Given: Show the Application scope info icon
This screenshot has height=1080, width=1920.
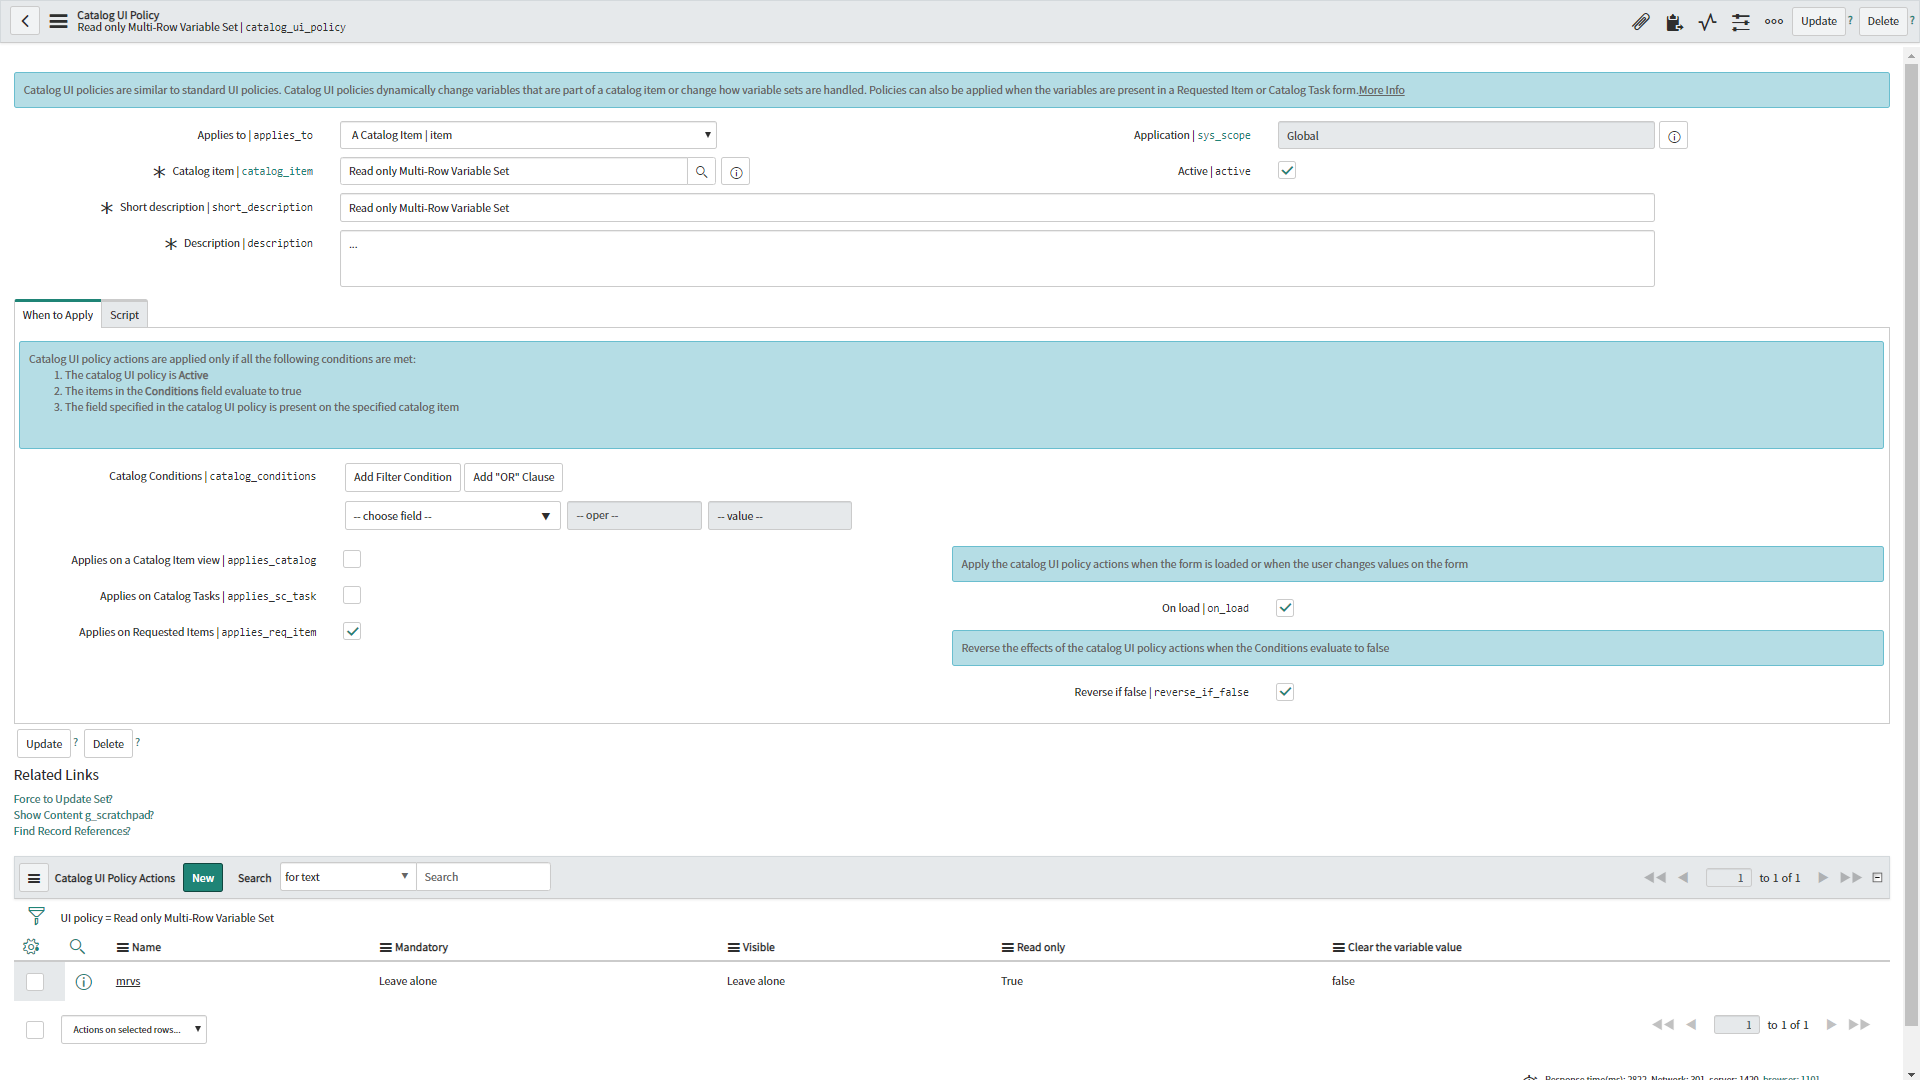Looking at the screenshot, I should pos(1674,136).
